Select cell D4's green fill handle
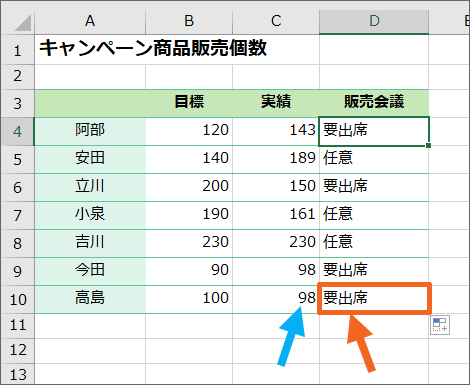This screenshot has height=385, width=470. click(428, 145)
